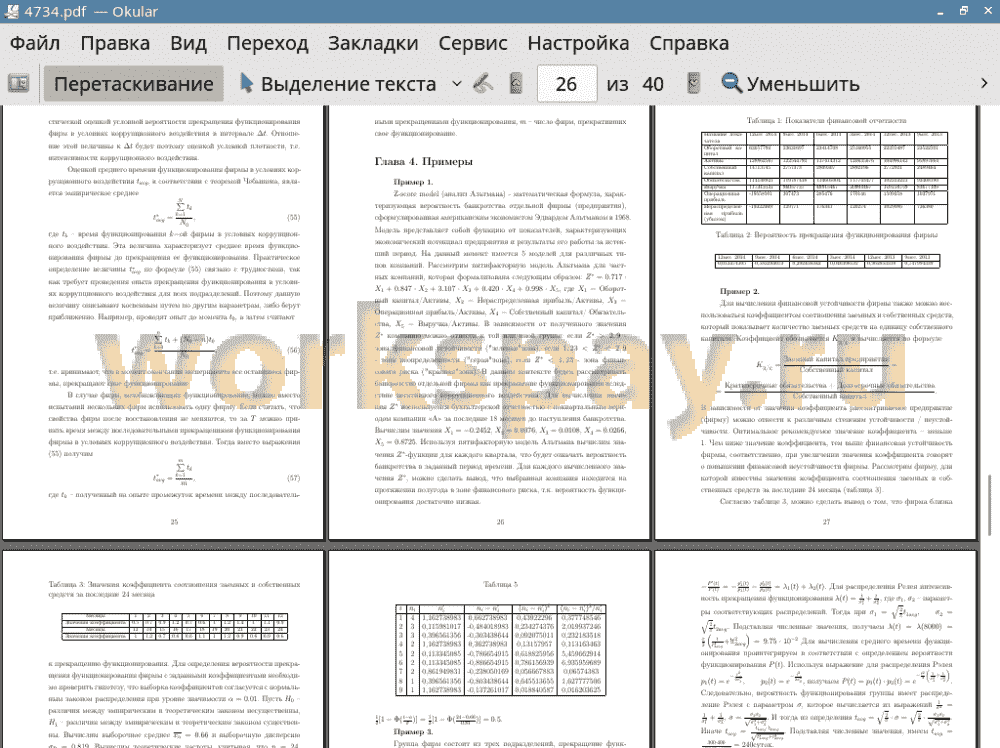Toggle the annotation pen tool
1000x748 pixels.
[x=483, y=84]
